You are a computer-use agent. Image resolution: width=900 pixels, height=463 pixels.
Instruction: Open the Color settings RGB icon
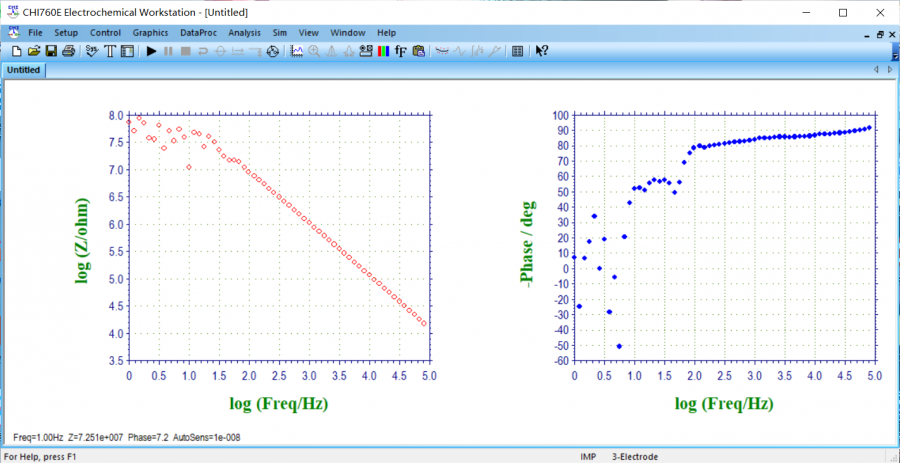[x=382, y=51]
